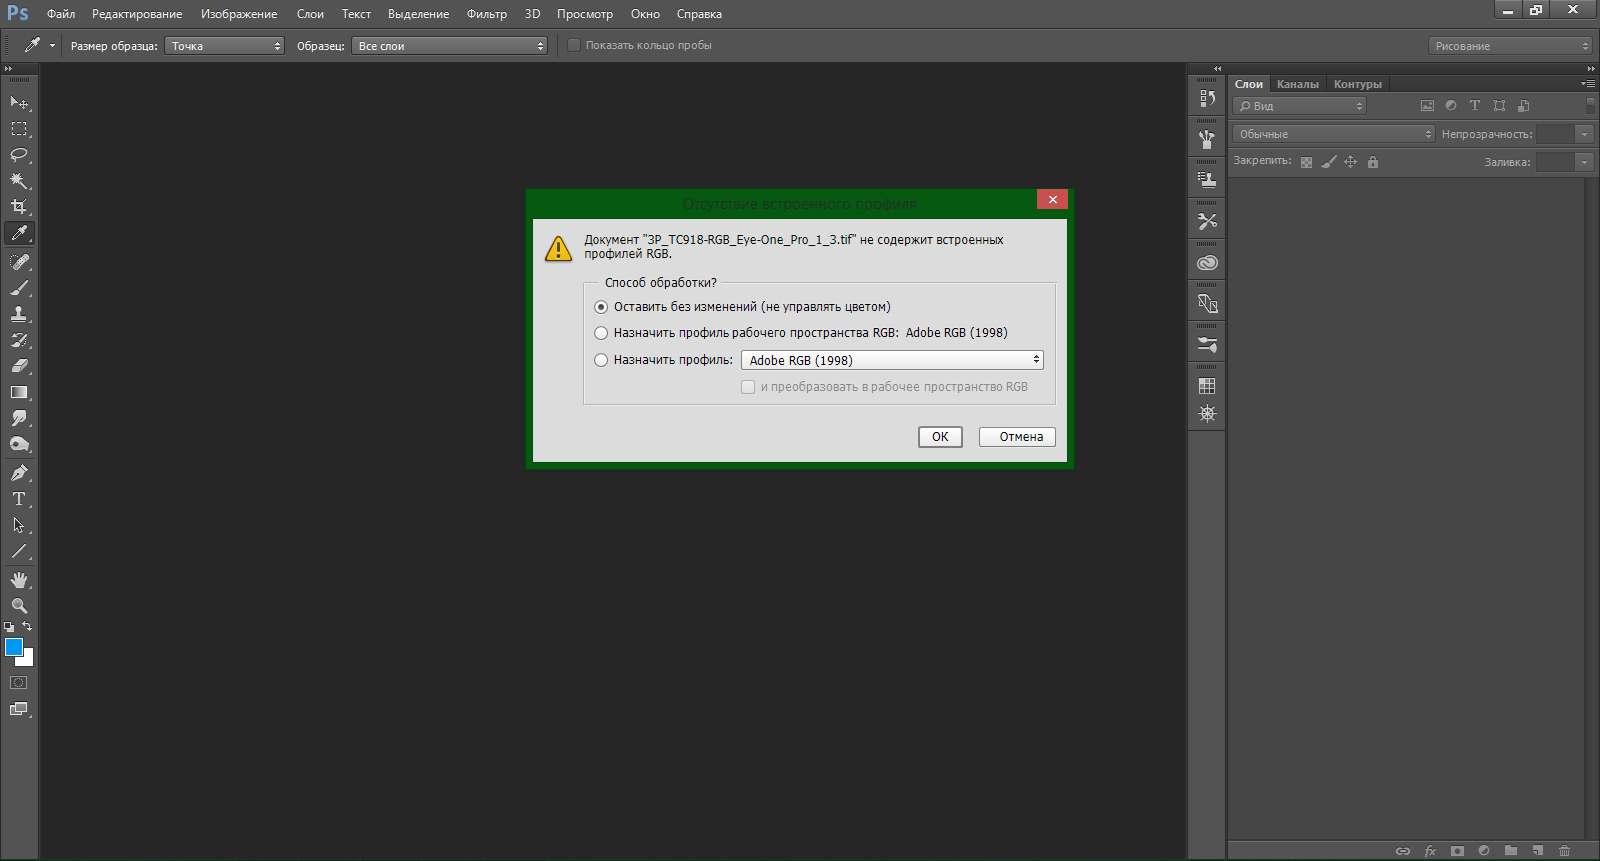Reset to default foreground and background colors
The image size is (1600, 861).
(9, 627)
